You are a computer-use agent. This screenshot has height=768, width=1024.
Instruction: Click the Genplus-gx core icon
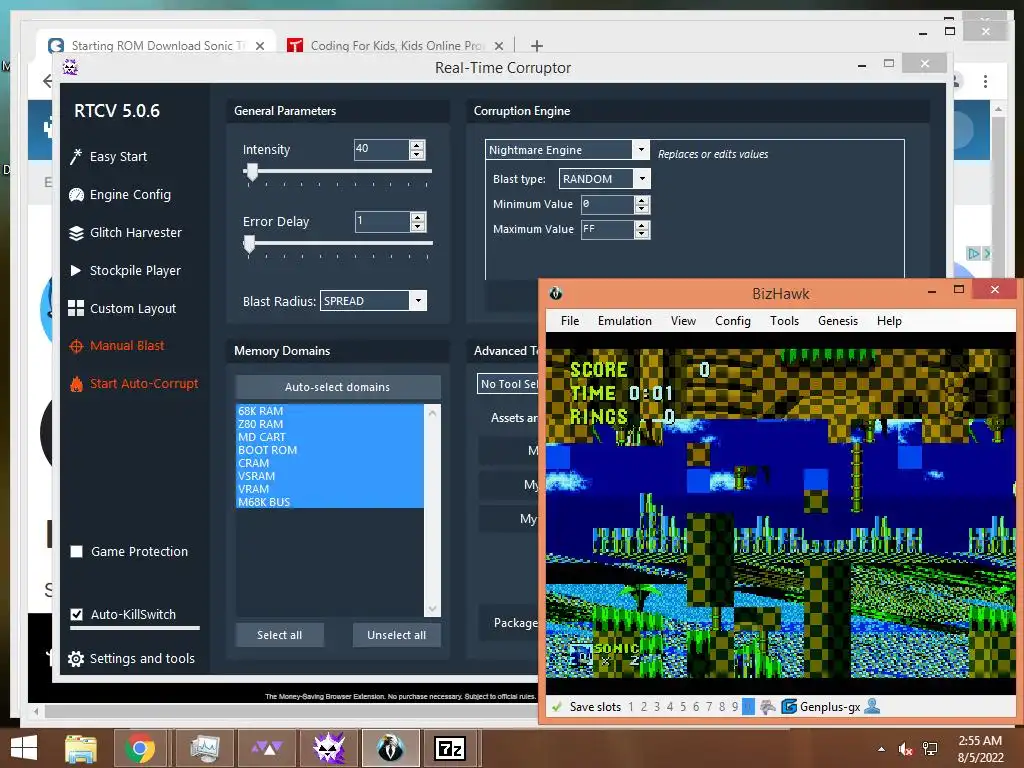[789, 707]
